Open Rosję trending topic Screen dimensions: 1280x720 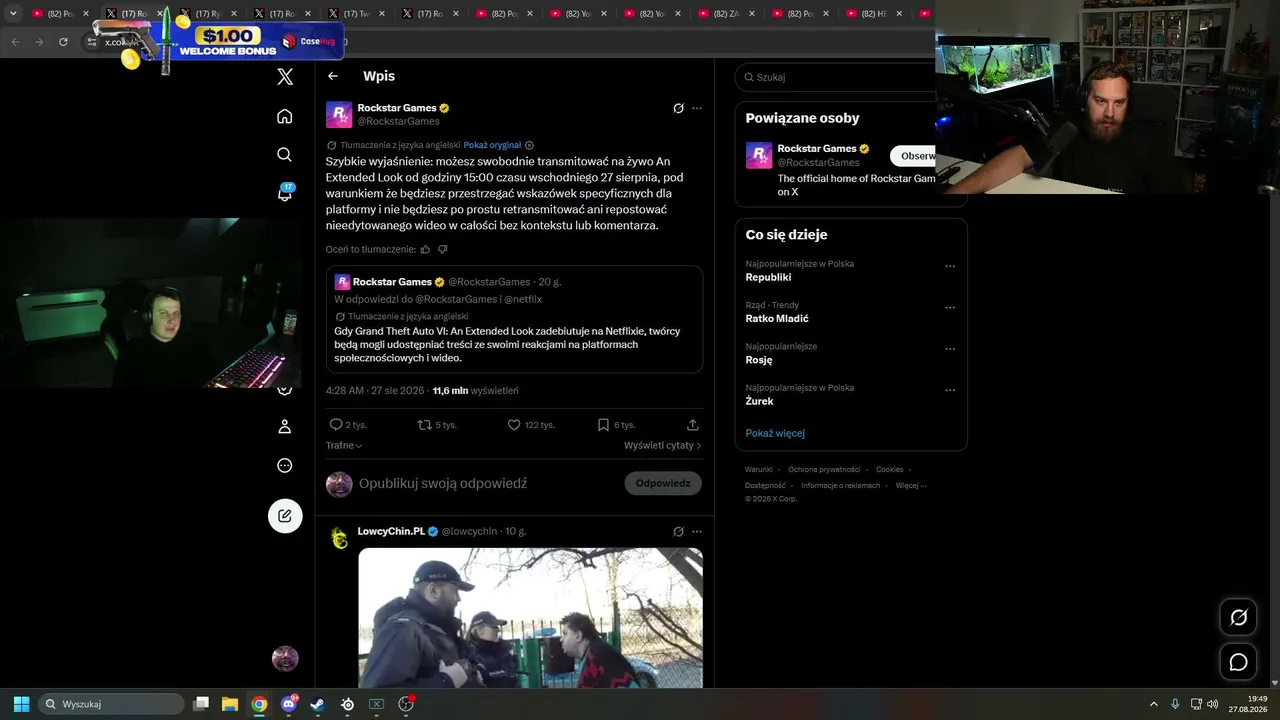pos(759,360)
